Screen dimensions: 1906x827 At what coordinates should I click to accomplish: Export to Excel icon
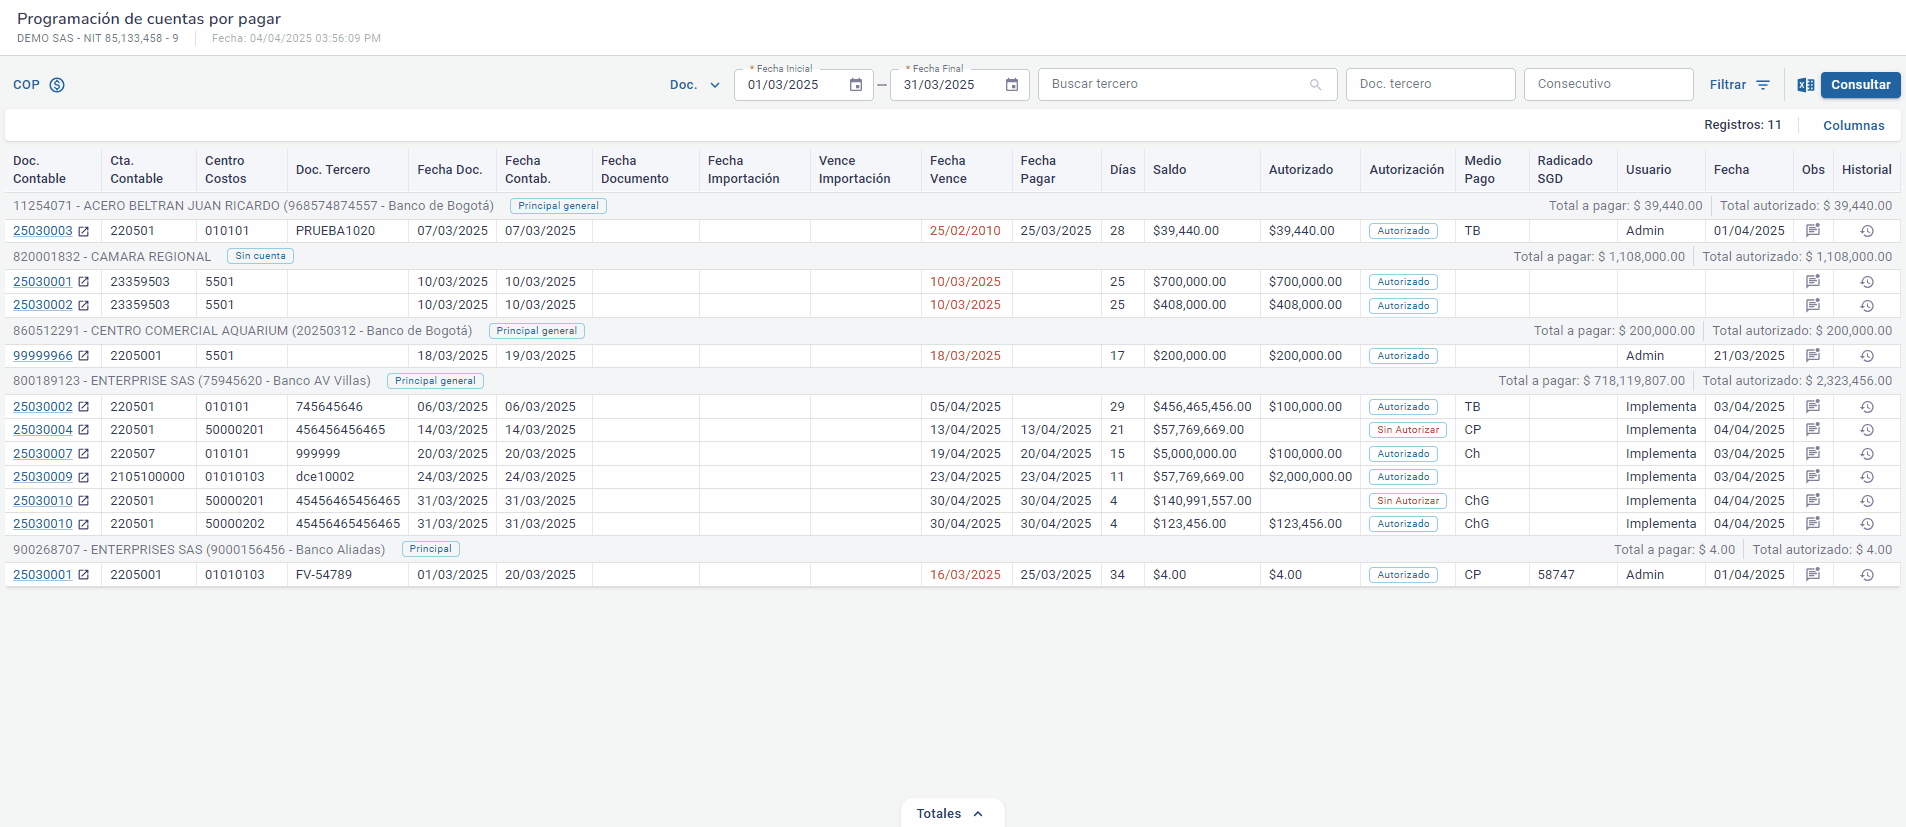click(x=1806, y=85)
